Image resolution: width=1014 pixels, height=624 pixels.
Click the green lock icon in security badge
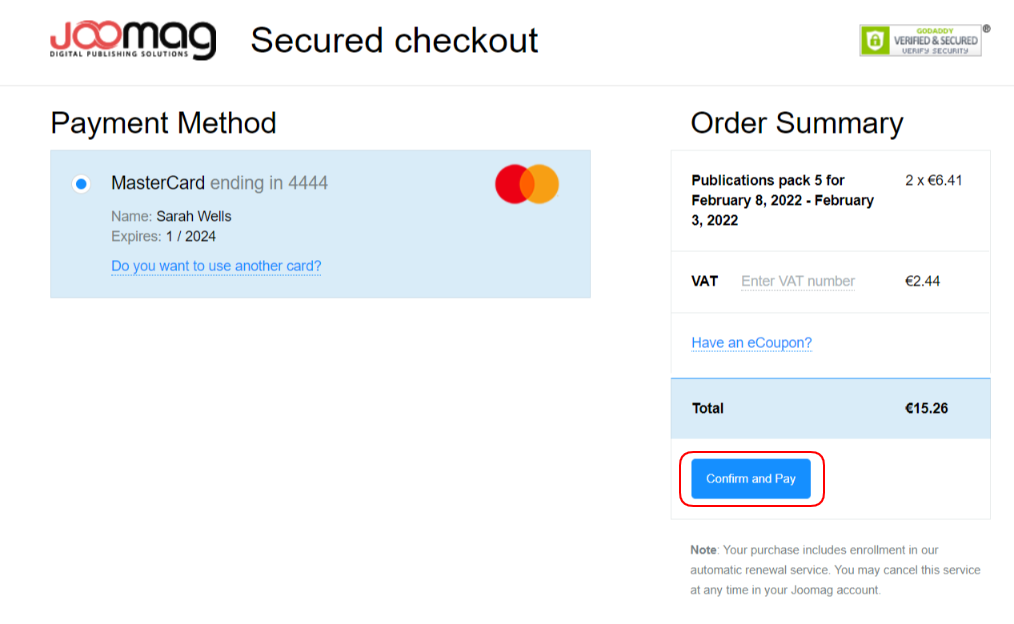pyautogui.click(x=875, y=40)
